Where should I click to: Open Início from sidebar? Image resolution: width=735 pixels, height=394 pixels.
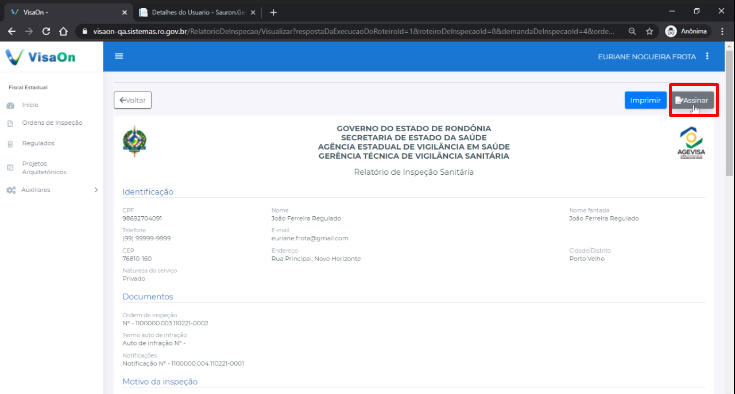tap(30, 105)
